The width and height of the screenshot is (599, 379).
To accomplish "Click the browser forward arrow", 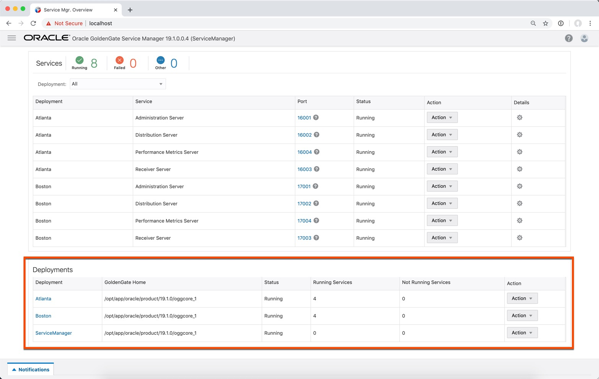I will (x=21, y=23).
